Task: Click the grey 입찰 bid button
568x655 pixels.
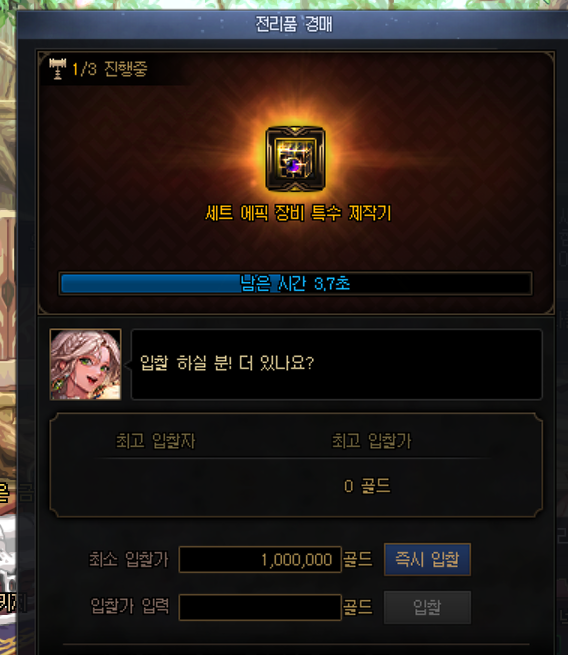Action: [x=427, y=607]
